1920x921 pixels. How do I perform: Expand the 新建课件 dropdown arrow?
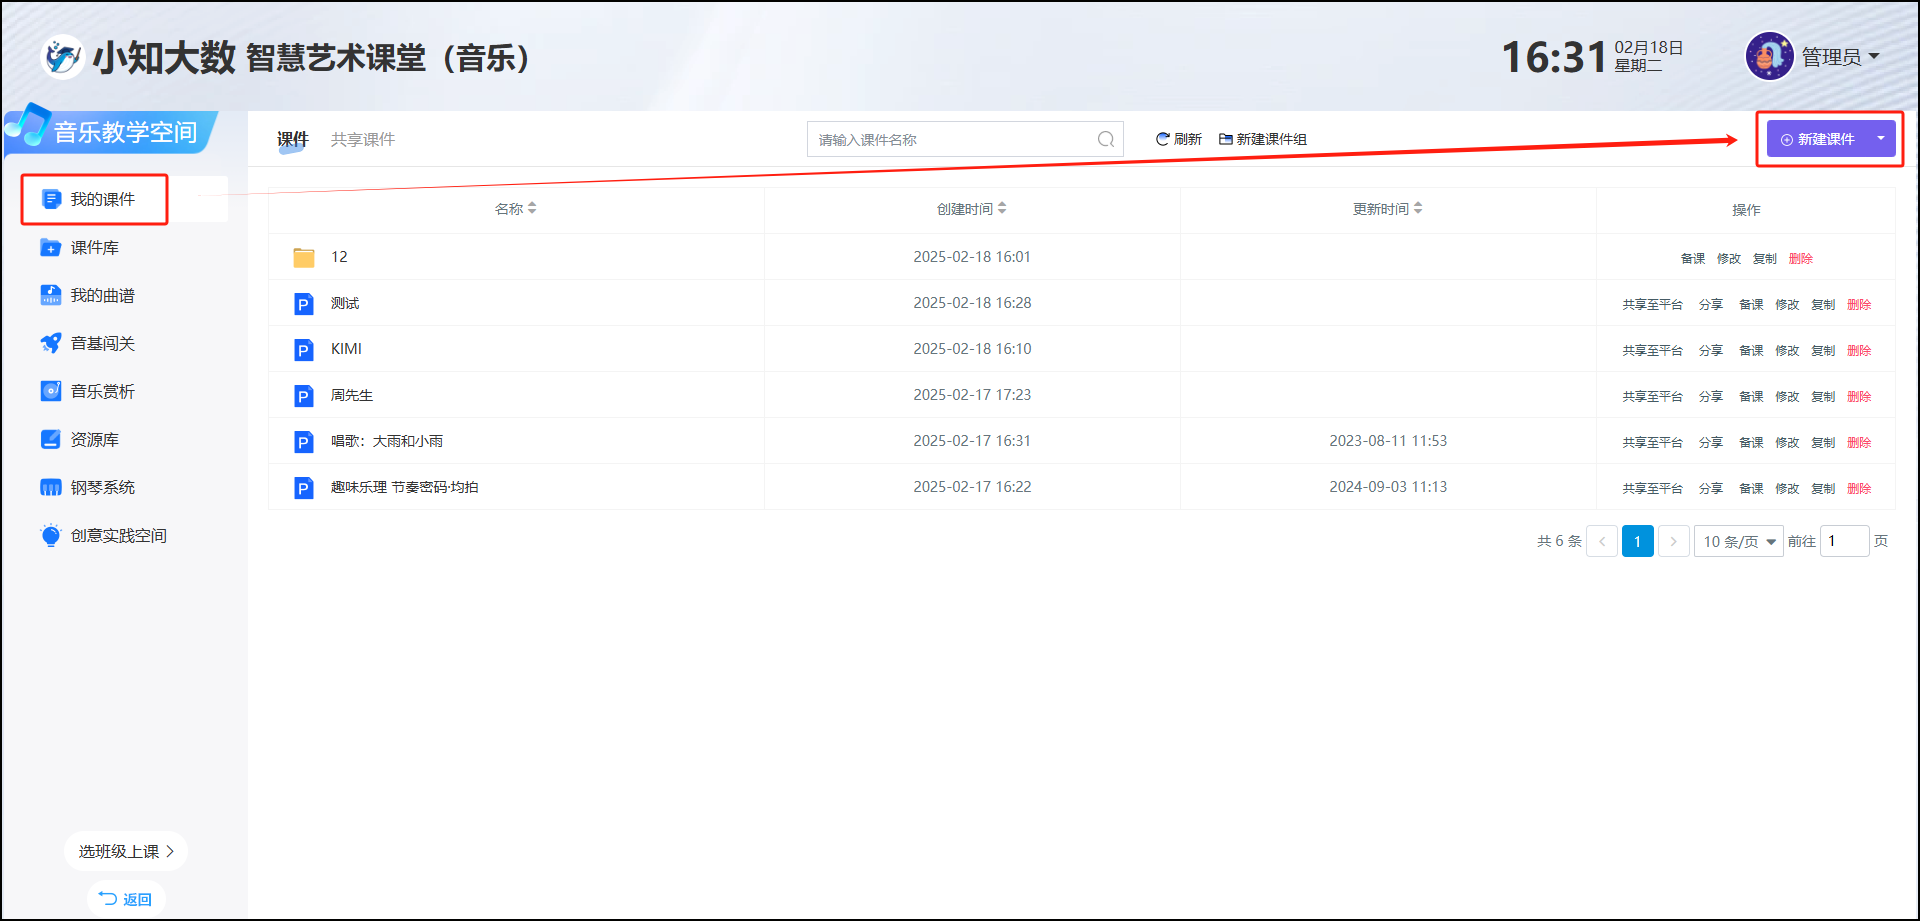(1881, 139)
